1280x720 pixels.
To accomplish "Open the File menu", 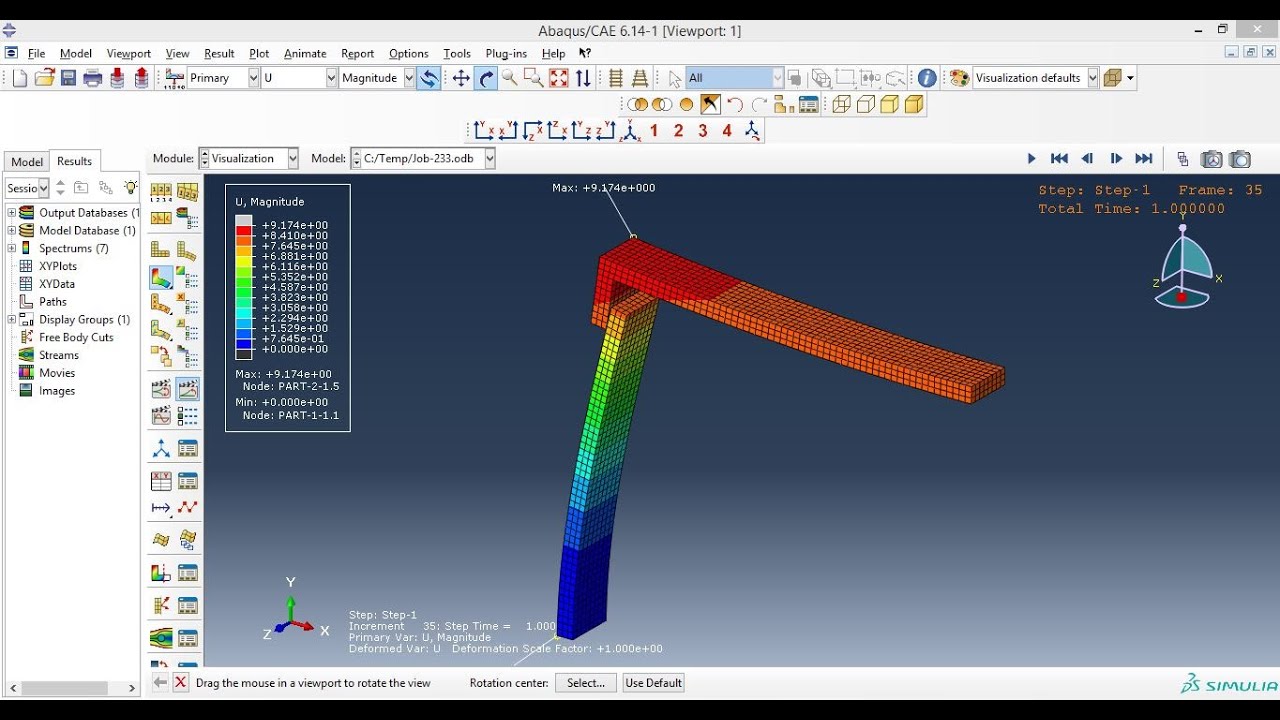I will click(37, 54).
